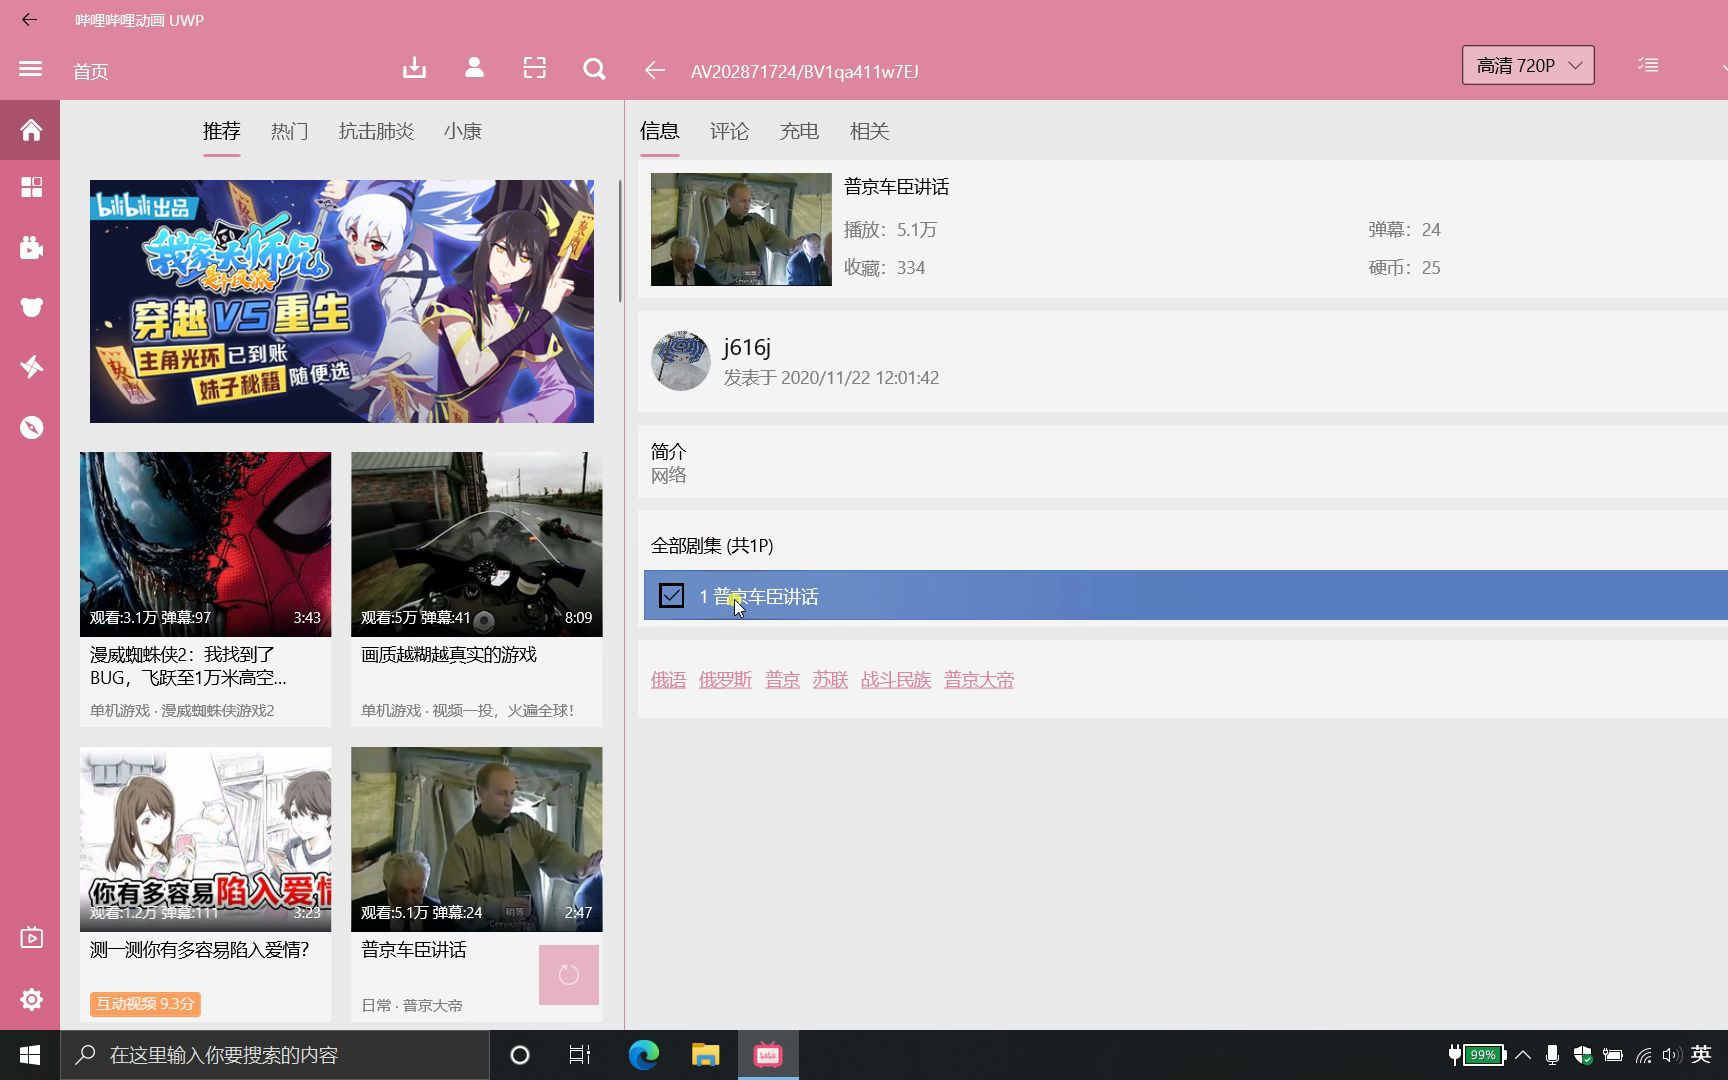Open the 相关 tab
The width and height of the screenshot is (1728, 1080).
(869, 131)
